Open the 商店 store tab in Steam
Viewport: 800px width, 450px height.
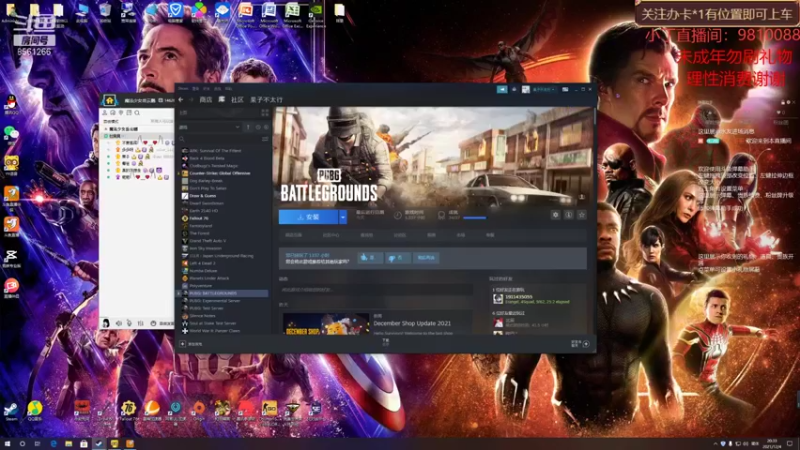click(206, 99)
